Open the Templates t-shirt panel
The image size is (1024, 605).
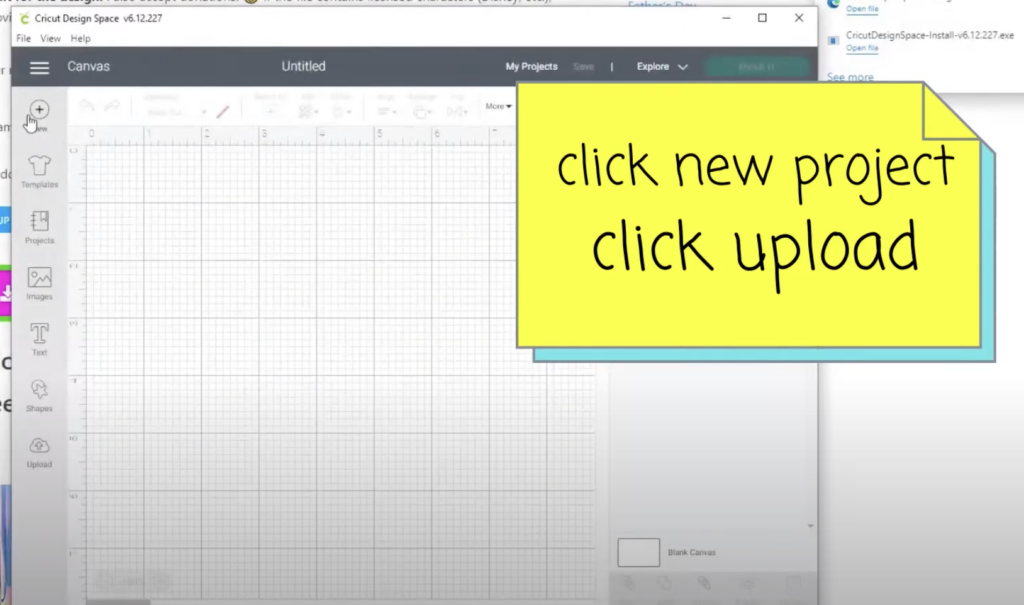(x=40, y=168)
